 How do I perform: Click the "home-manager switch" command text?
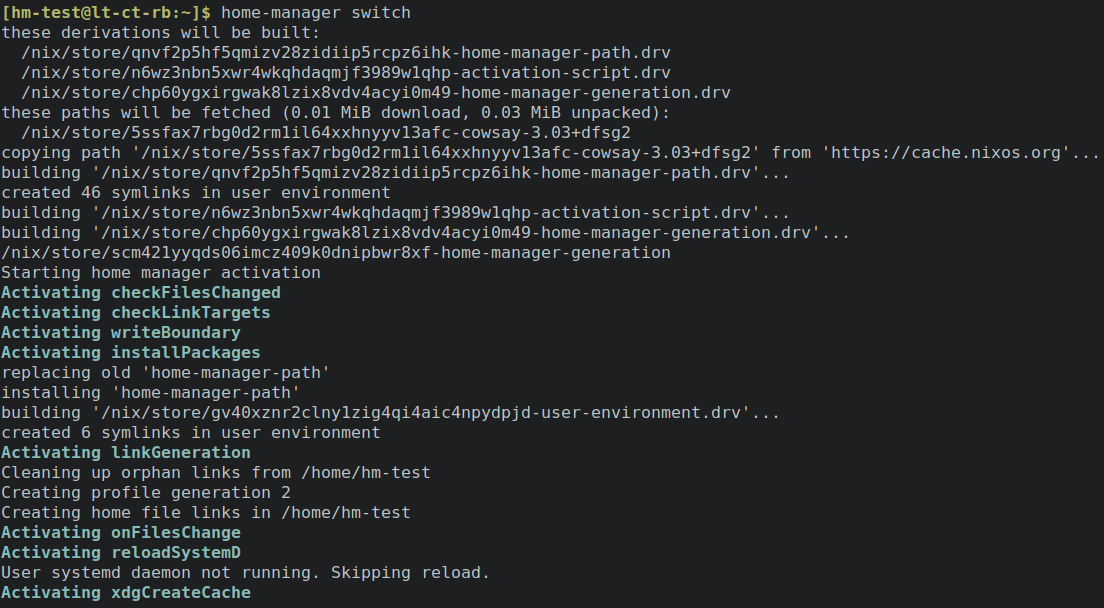(315, 13)
